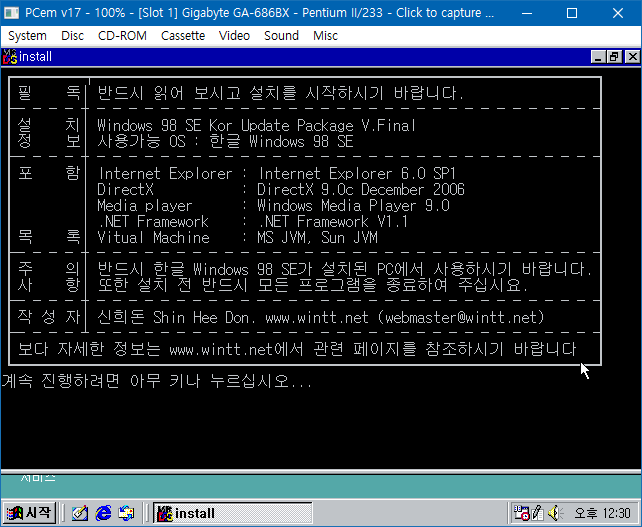Minimize the inner install DOS window
The height and width of the screenshot is (527, 642).
(598, 57)
